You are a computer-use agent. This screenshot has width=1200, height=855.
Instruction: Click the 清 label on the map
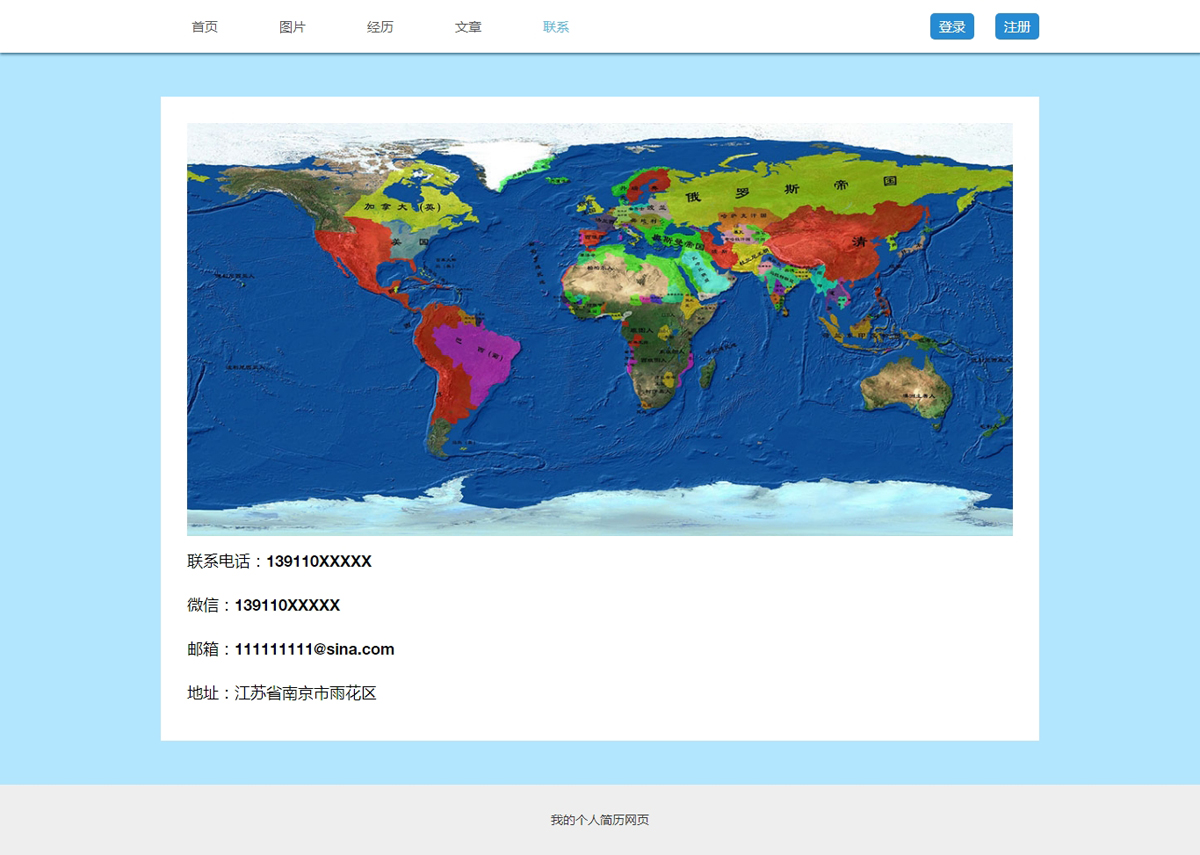tap(858, 242)
